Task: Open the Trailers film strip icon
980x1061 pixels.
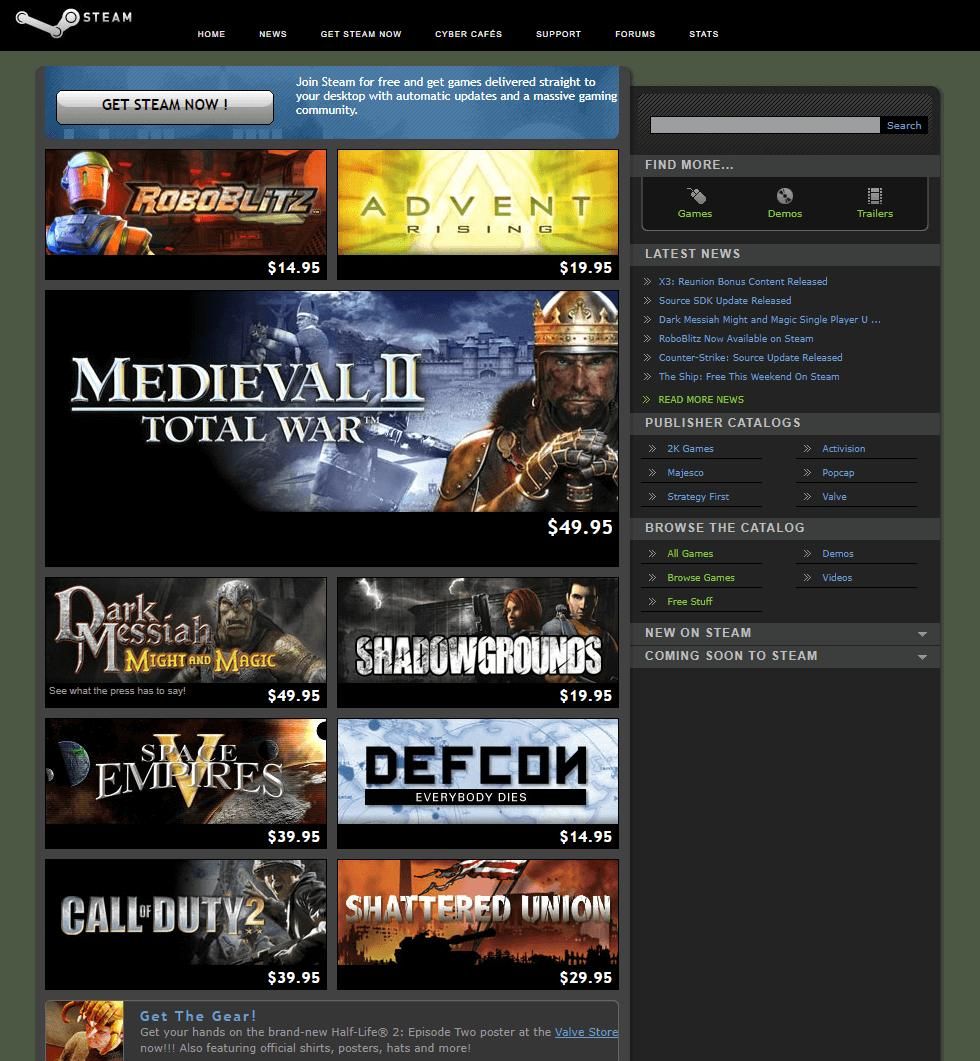Action: point(874,196)
